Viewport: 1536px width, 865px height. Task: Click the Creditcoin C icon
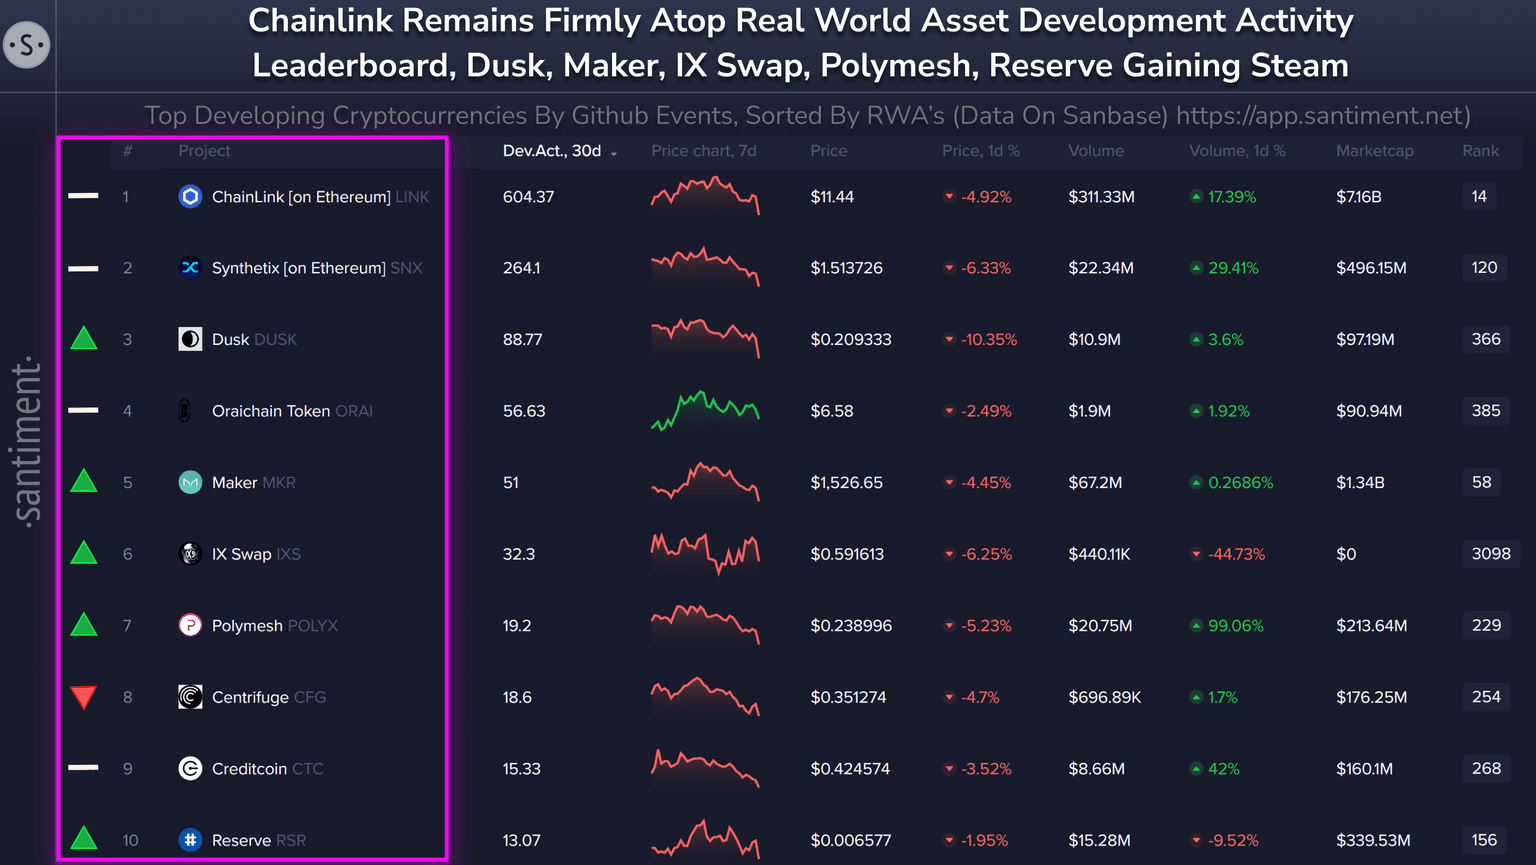[x=190, y=769]
